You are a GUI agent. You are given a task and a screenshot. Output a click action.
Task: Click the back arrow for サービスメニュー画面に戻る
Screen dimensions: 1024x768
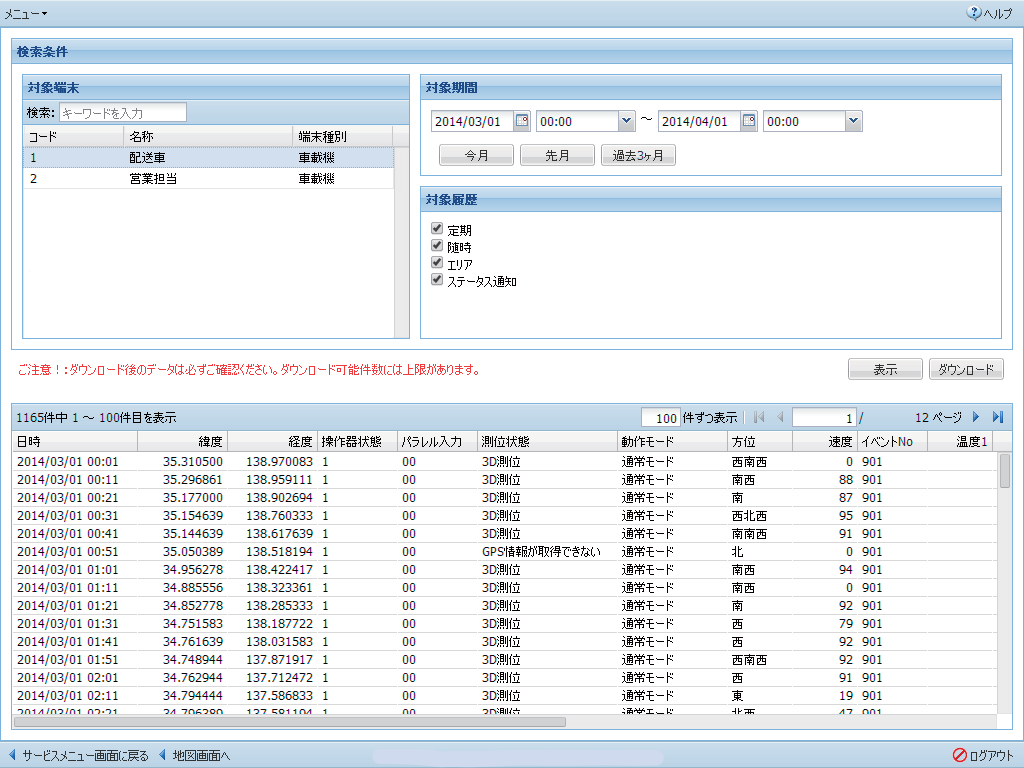[12, 755]
